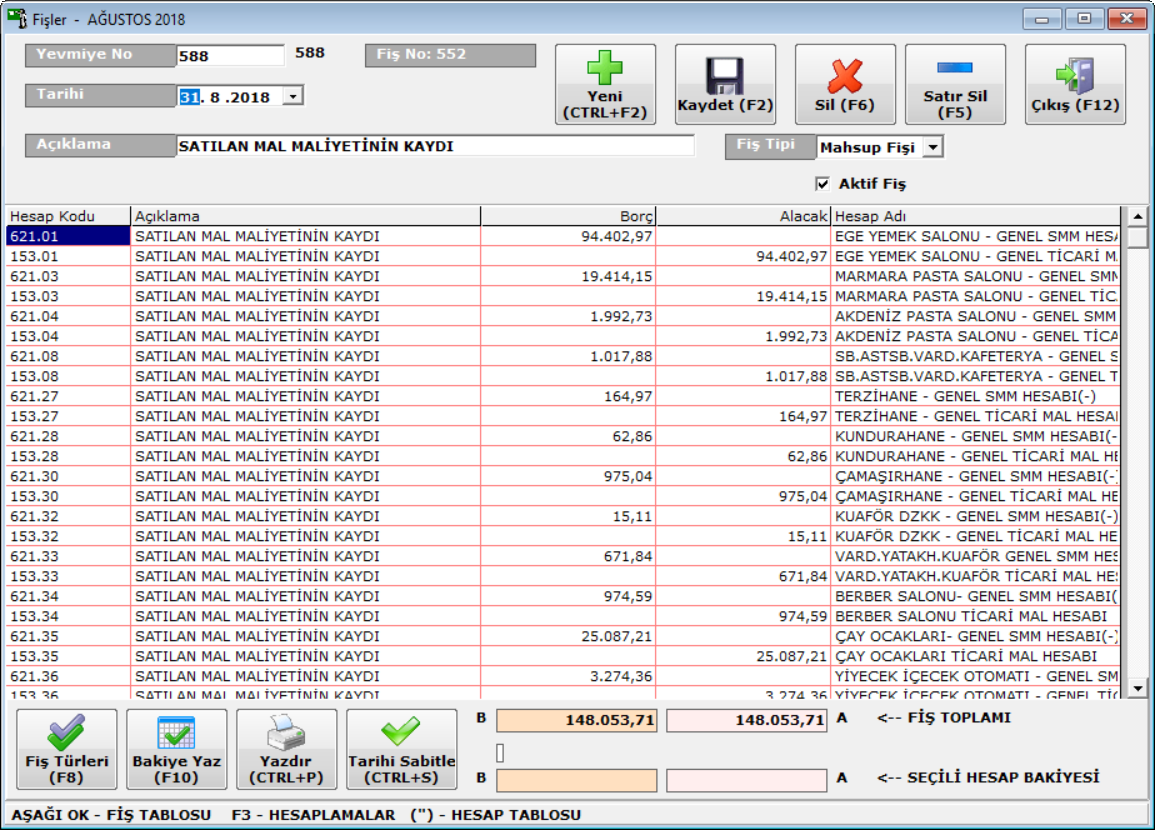Remove the row using the Satır Sil icon
Image resolution: width=1155 pixels, height=830 pixels.
955,68
